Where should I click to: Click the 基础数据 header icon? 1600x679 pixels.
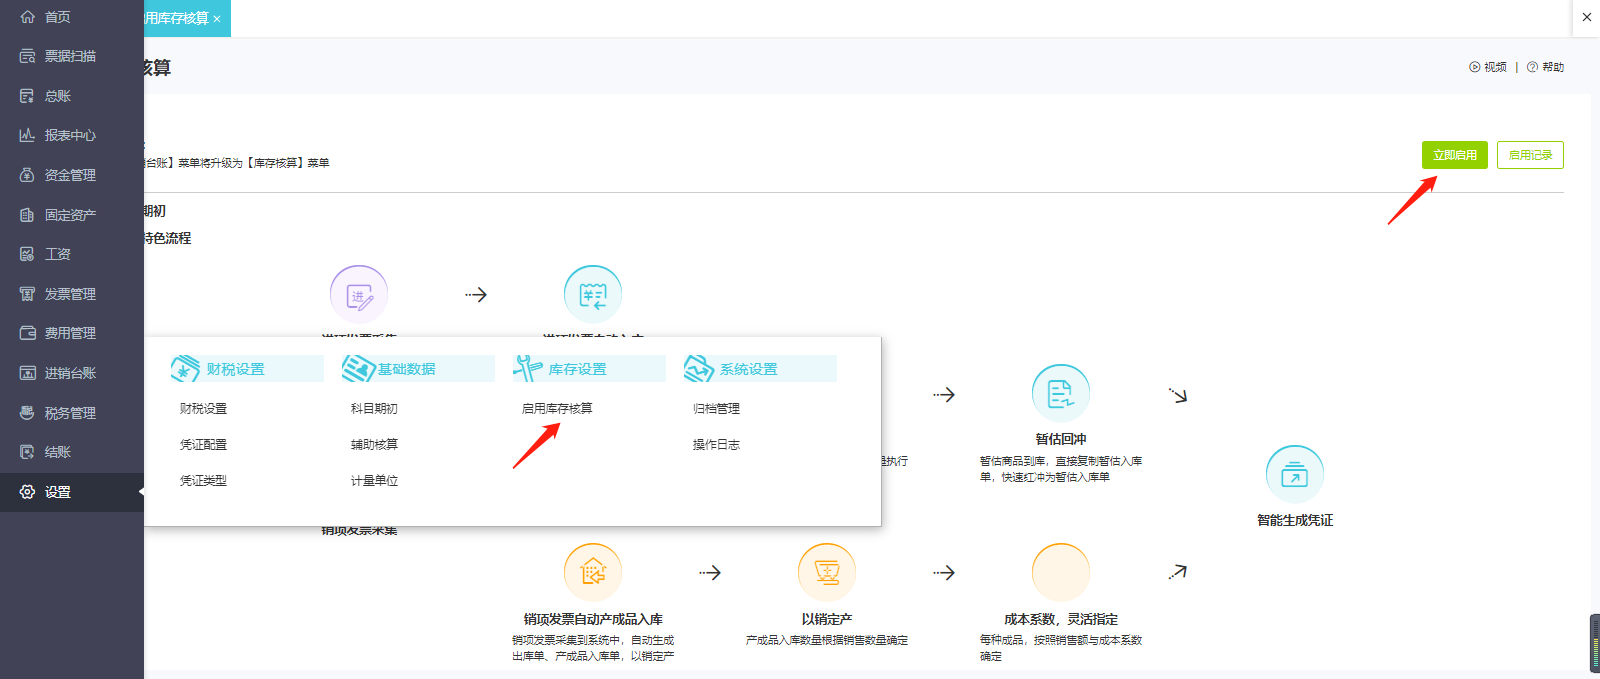click(x=357, y=369)
